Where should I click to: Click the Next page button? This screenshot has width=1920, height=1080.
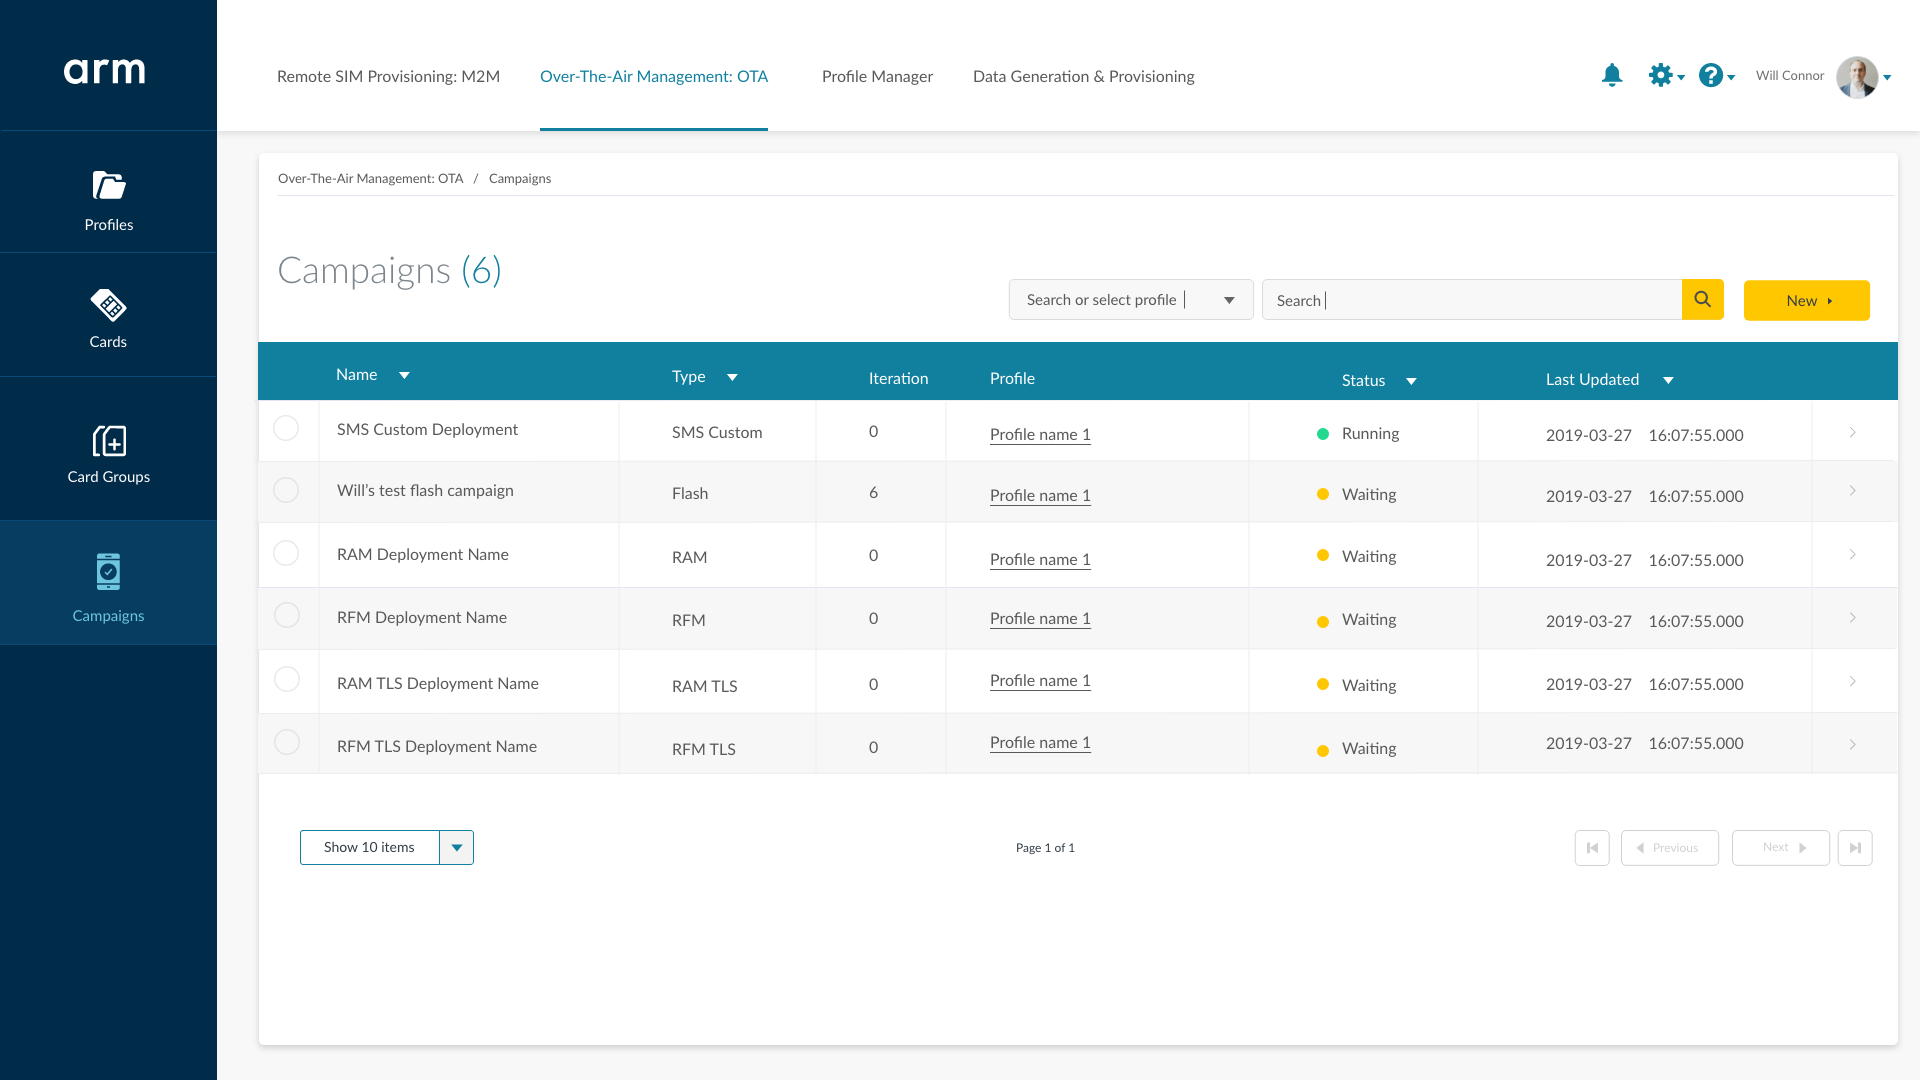click(1781, 848)
